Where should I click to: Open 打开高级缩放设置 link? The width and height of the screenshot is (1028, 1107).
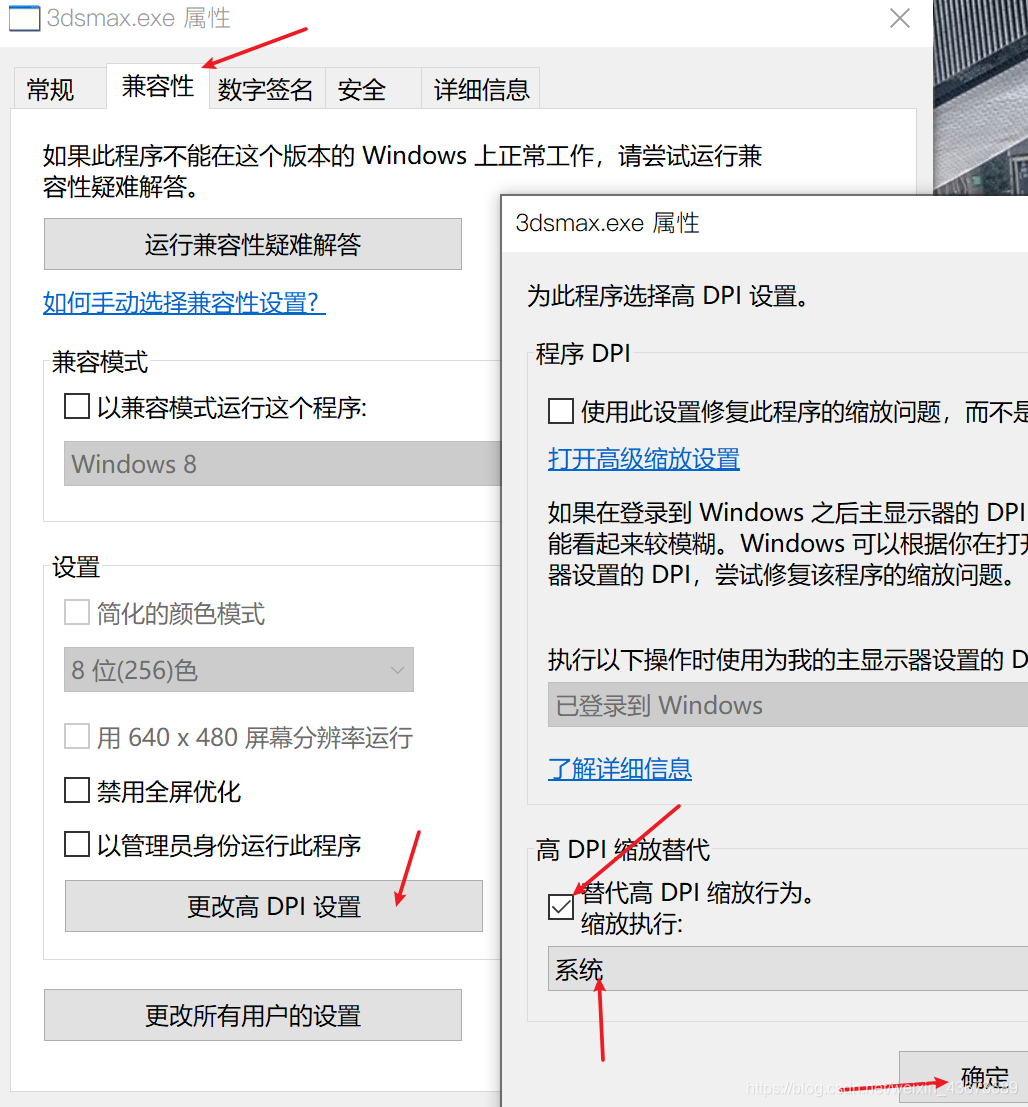(x=644, y=459)
